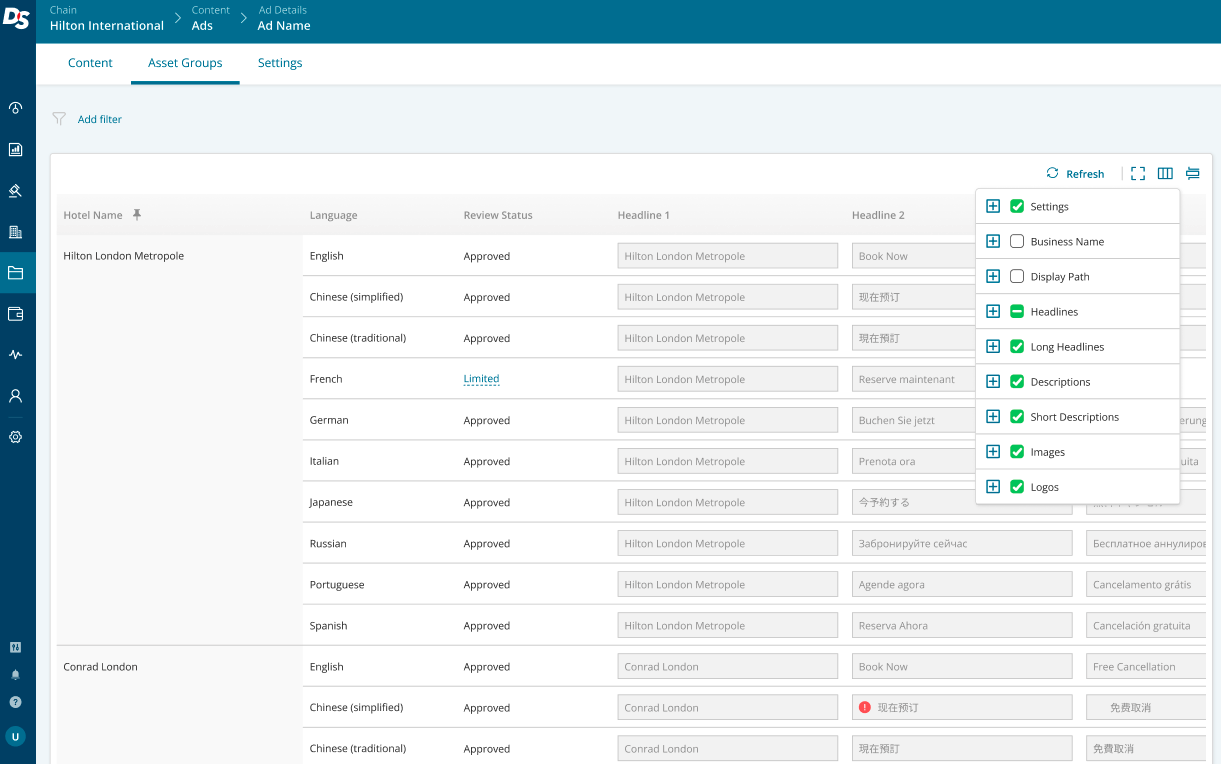The image size is (1221, 764).
Task: Open the hotels building icon in sidebar
Action: 15,232
